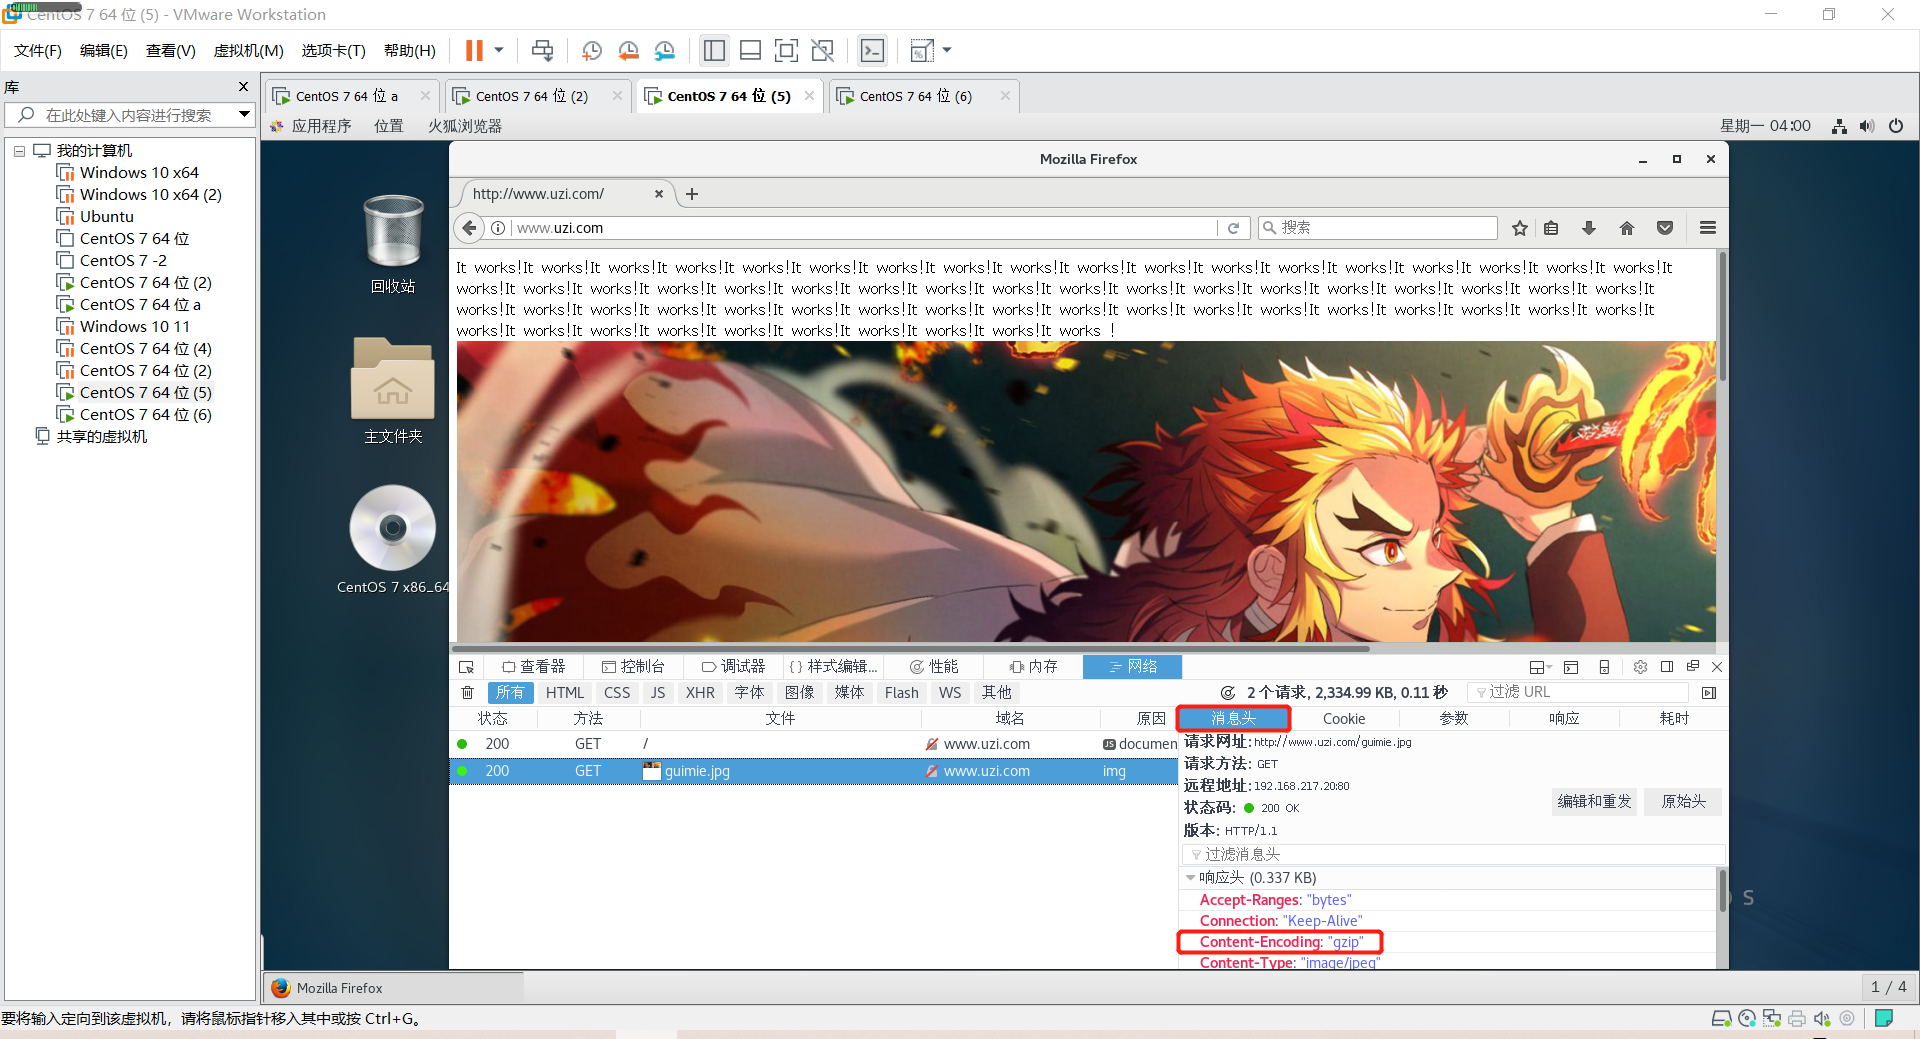Click the Pocket icon in Firefox toolbar
1920x1039 pixels.
[x=1665, y=228]
